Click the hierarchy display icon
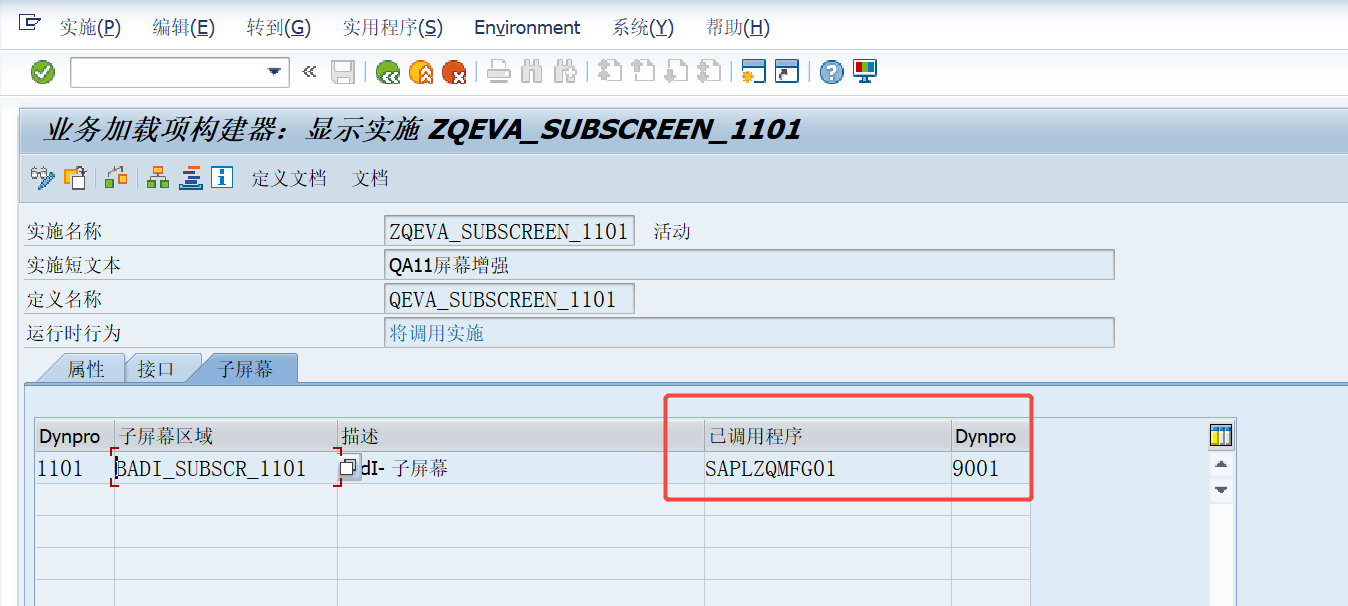1348x606 pixels. [157, 177]
